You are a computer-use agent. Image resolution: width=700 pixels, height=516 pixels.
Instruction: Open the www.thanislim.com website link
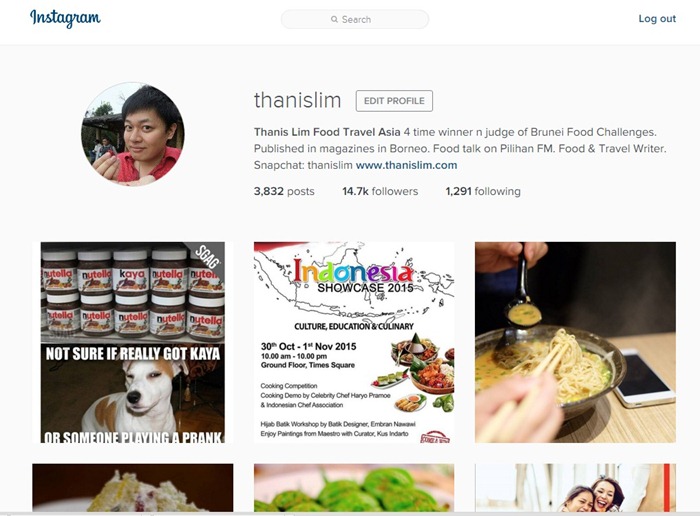click(406, 165)
